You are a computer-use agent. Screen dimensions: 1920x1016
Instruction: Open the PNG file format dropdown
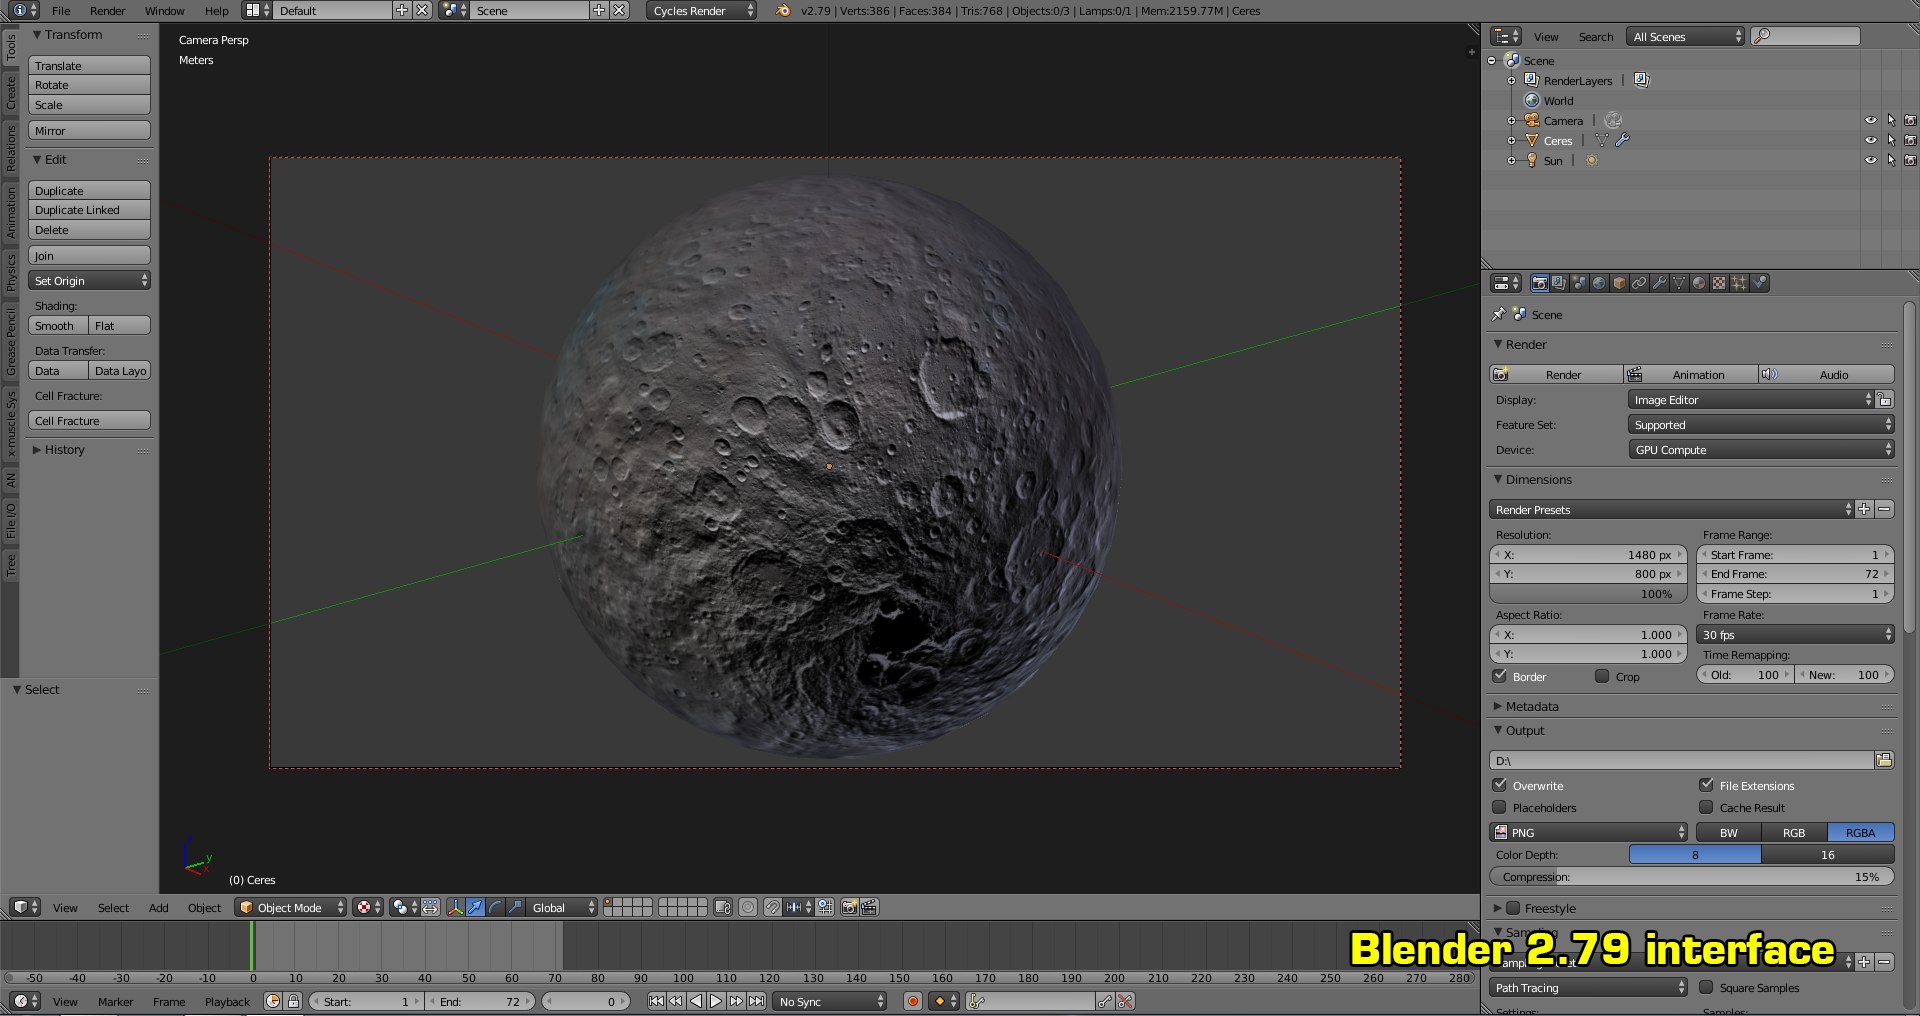[1588, 832]
